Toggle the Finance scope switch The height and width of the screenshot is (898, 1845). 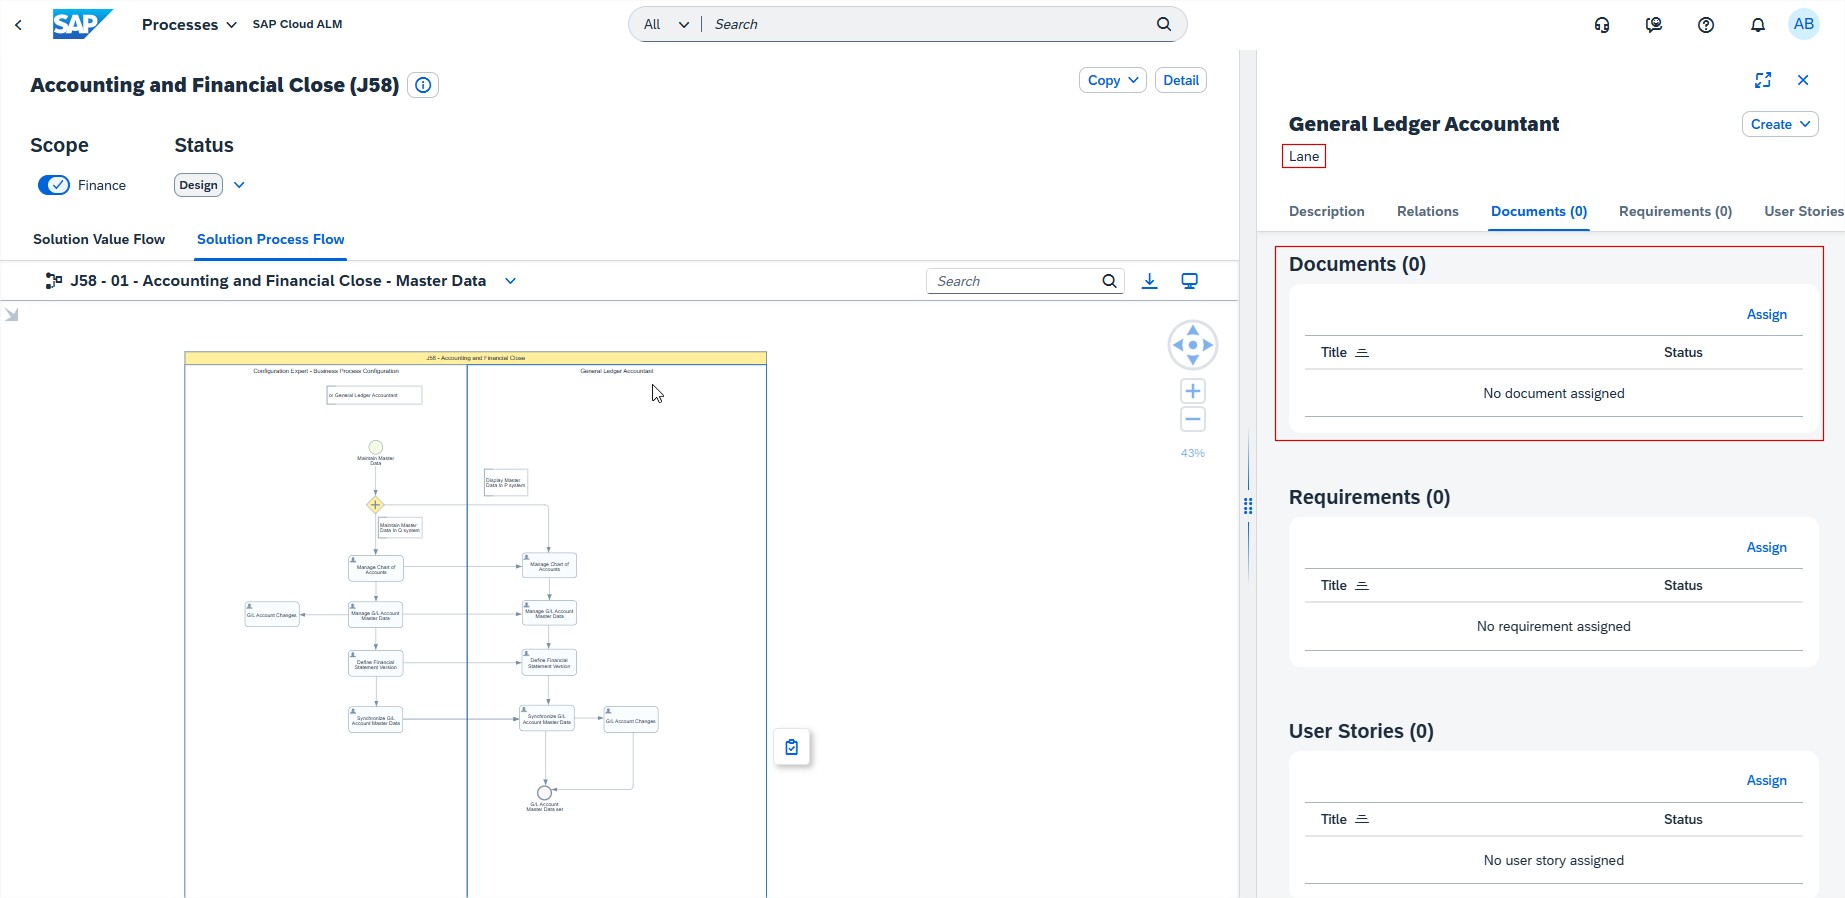pos(54,185)
